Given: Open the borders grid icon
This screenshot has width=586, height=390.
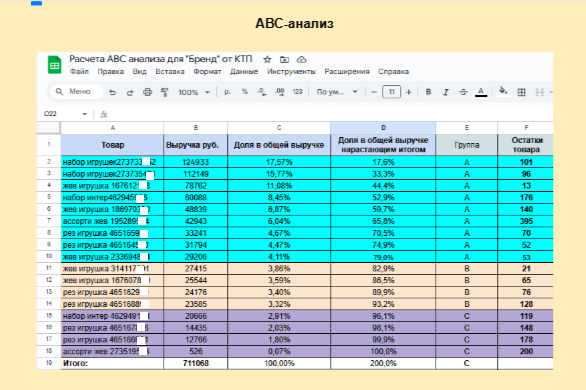Looking at the screenshot, I should coord(521,92).
